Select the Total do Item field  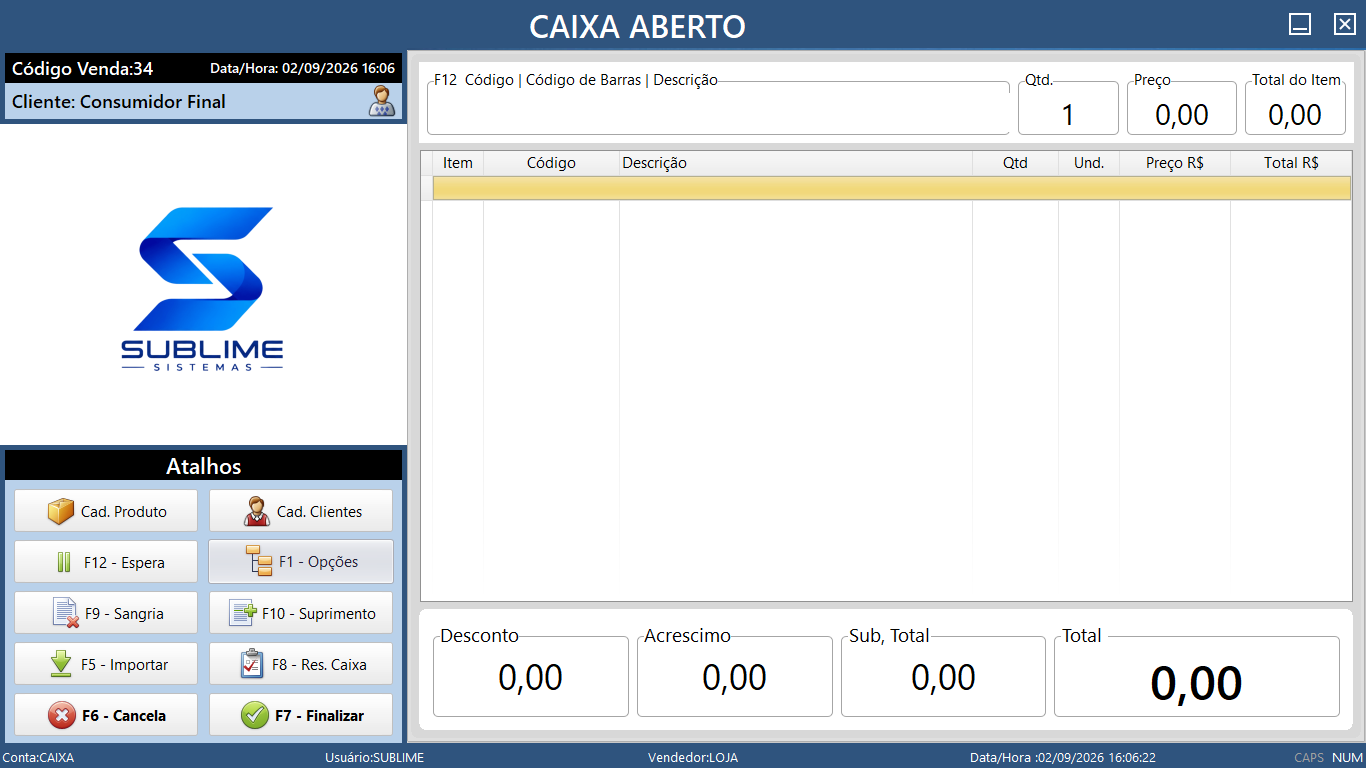pyautogui.click(x=1295, y=110)
